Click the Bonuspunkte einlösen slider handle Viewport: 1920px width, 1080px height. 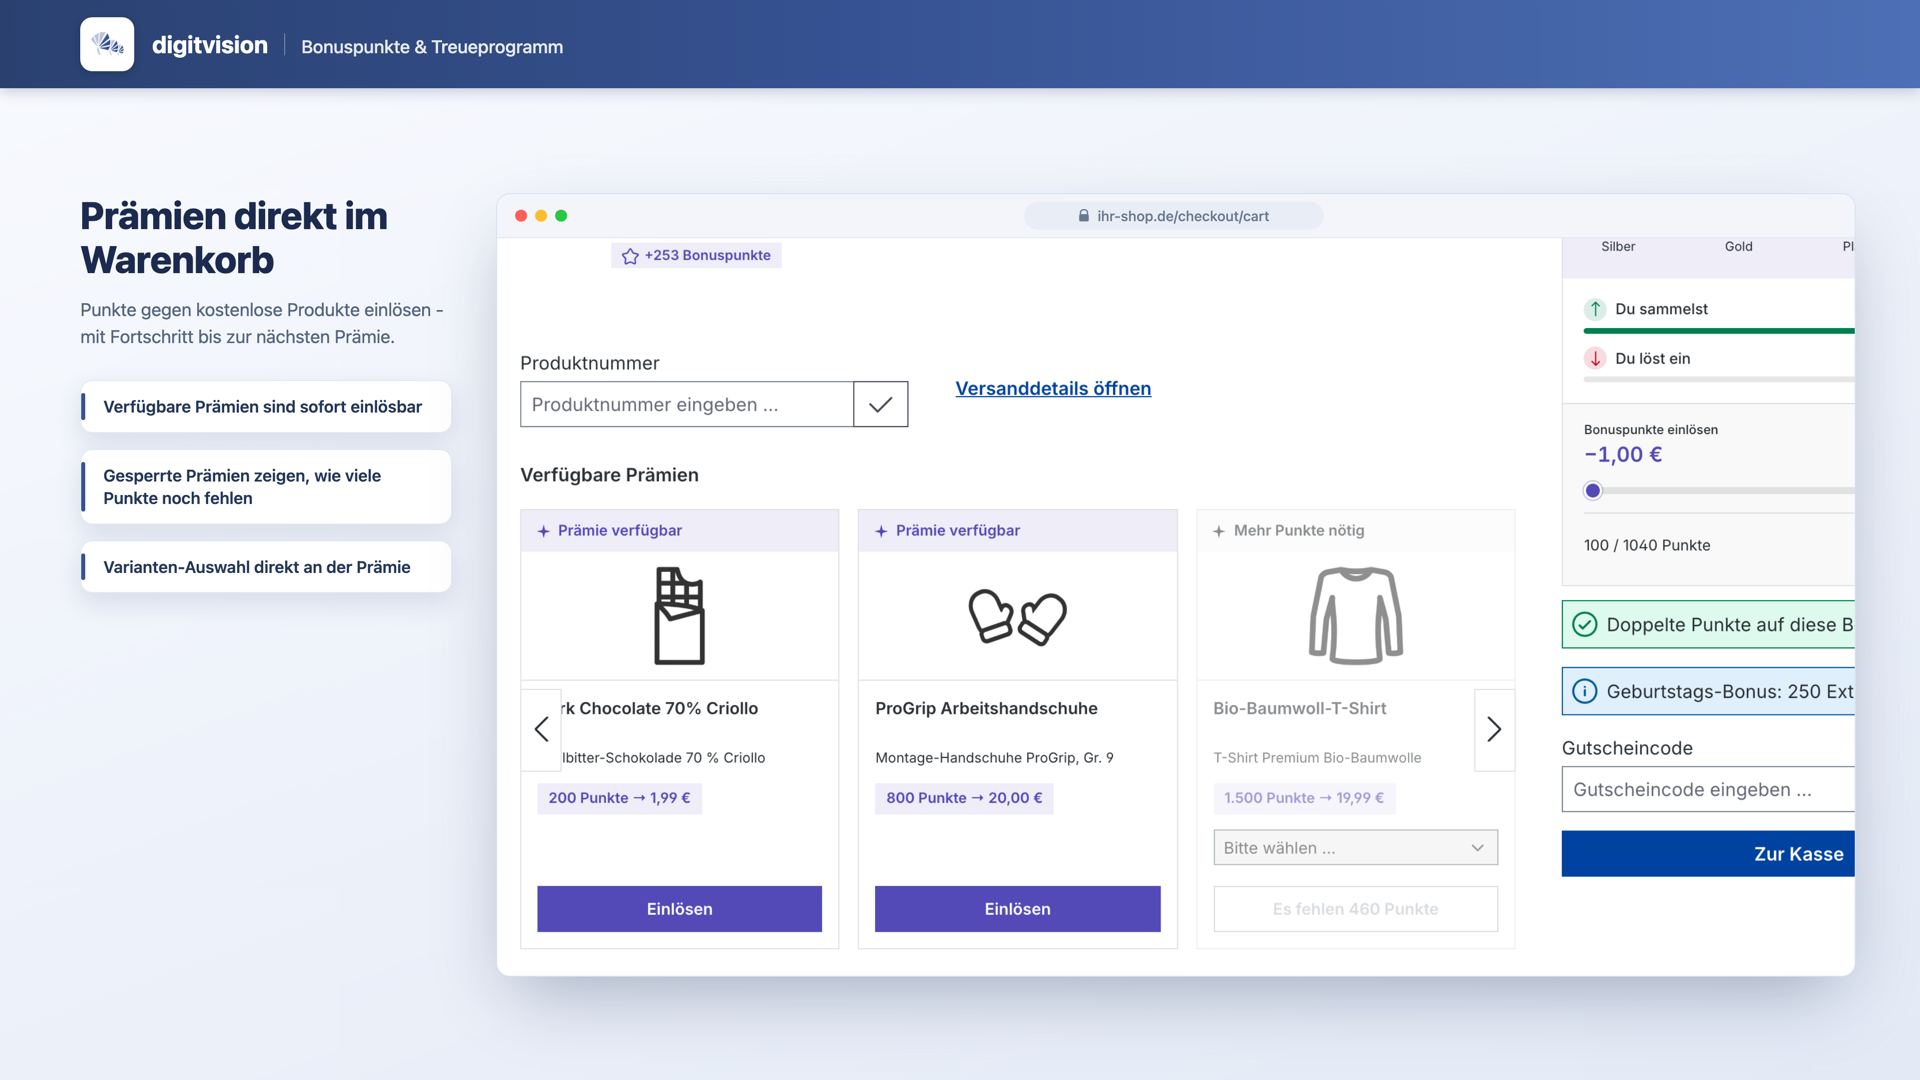1593,490
